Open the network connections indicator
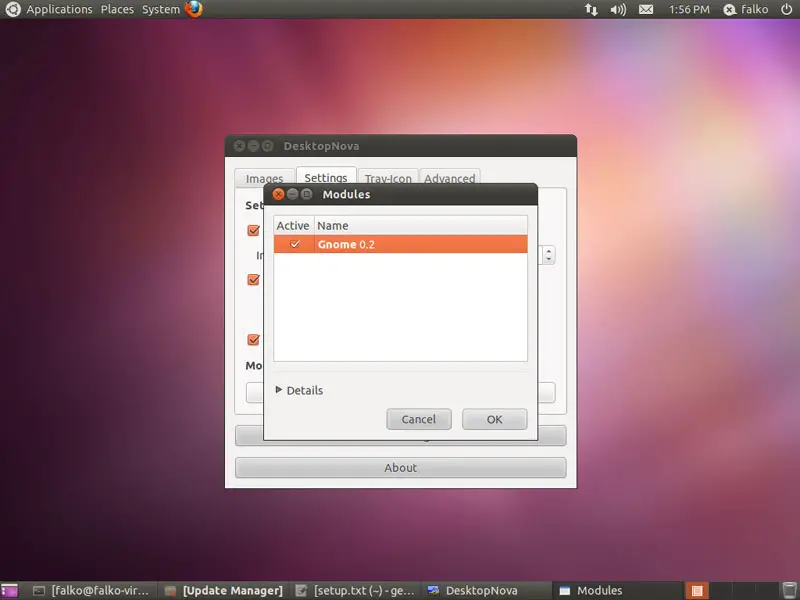The width and height of the screenshot is (800, 600). [591, 9]
